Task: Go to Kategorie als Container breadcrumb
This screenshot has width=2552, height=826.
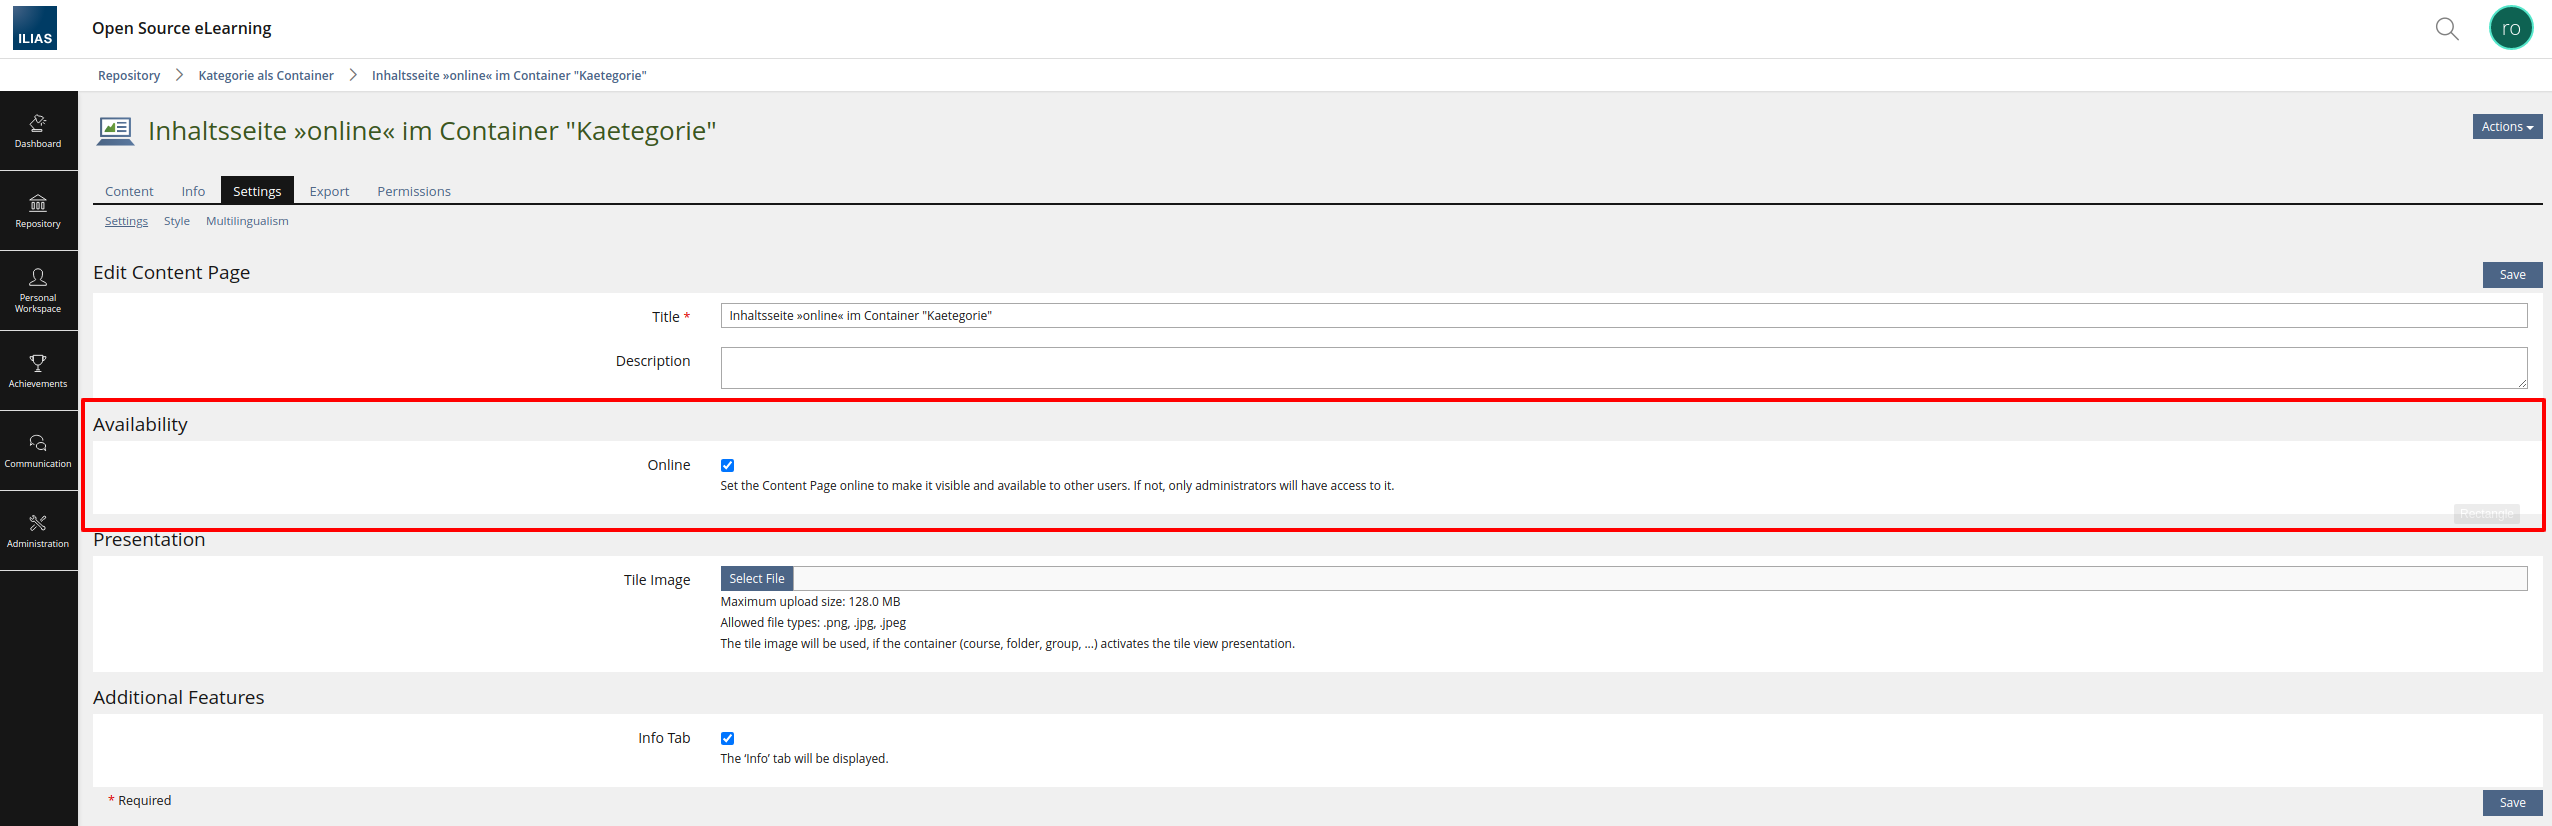Action: click(x=266, y=76)
